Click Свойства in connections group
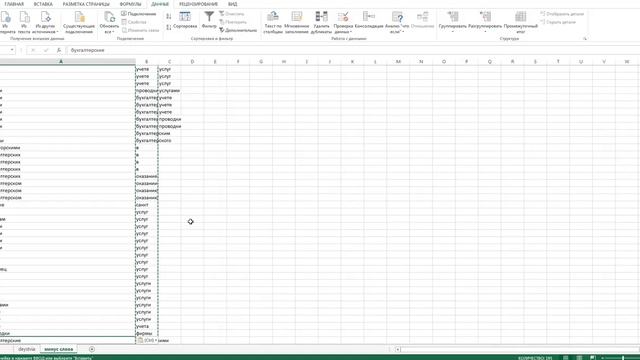The width and height of the screenshot is (640, 360). coord(134,22)
